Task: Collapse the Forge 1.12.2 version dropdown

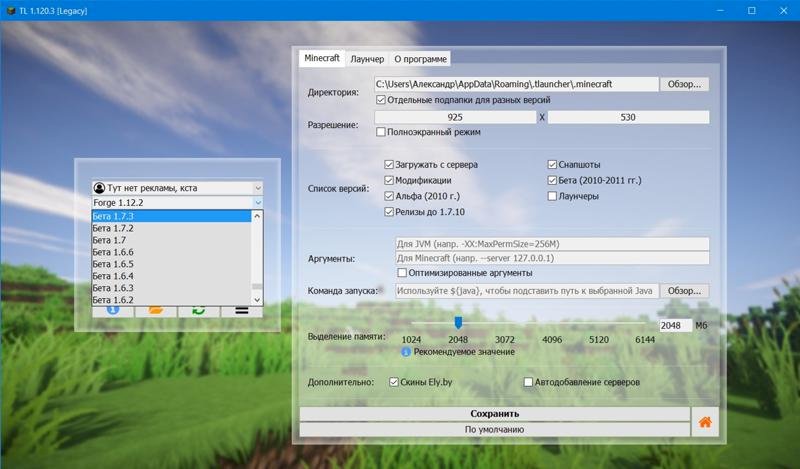Action: (258, 203)
